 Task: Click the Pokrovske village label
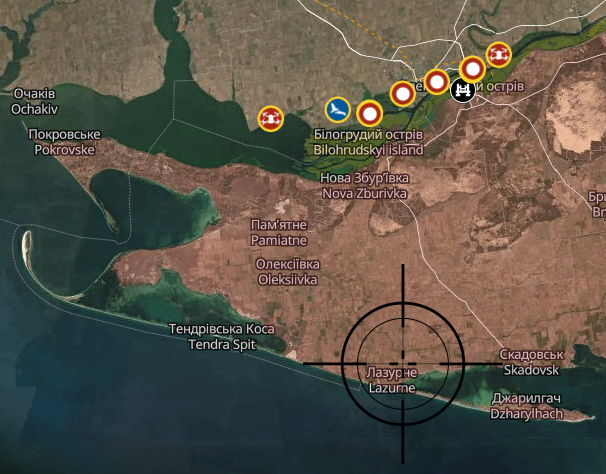pyautogui.click(x=65, y=142)
